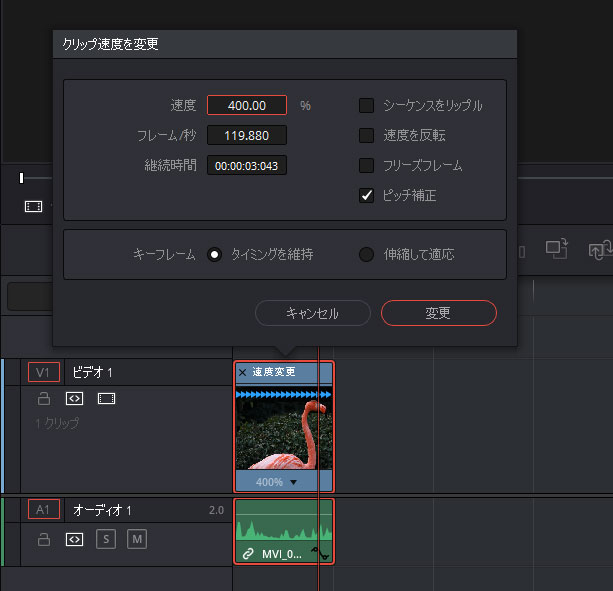This screenshot has width=613, height=591.
Task: Disable ビデオ 1 track video
Action: coord(106,399)
